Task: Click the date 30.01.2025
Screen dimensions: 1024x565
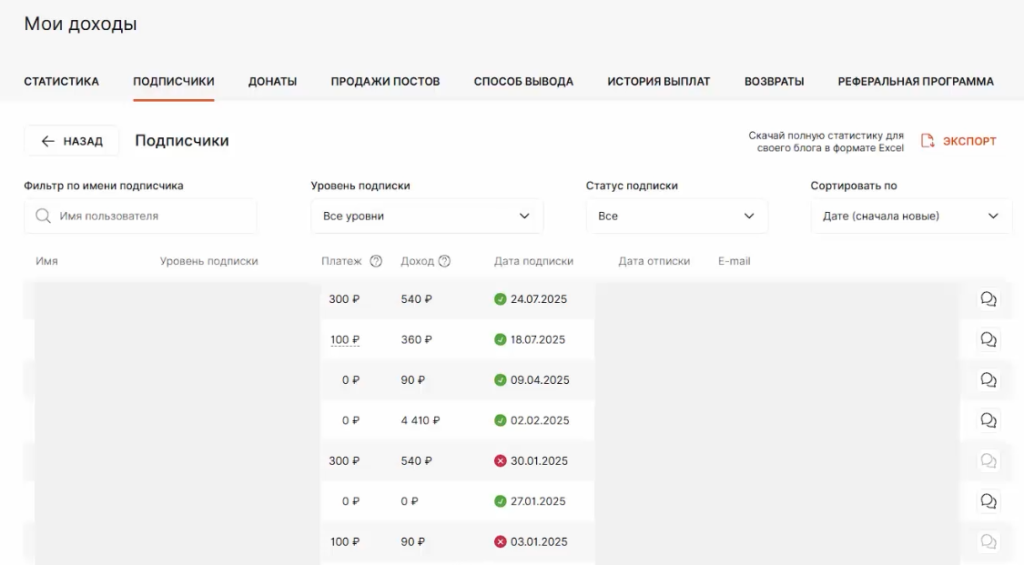Action: pyautogui.click(x=539, y=461)
